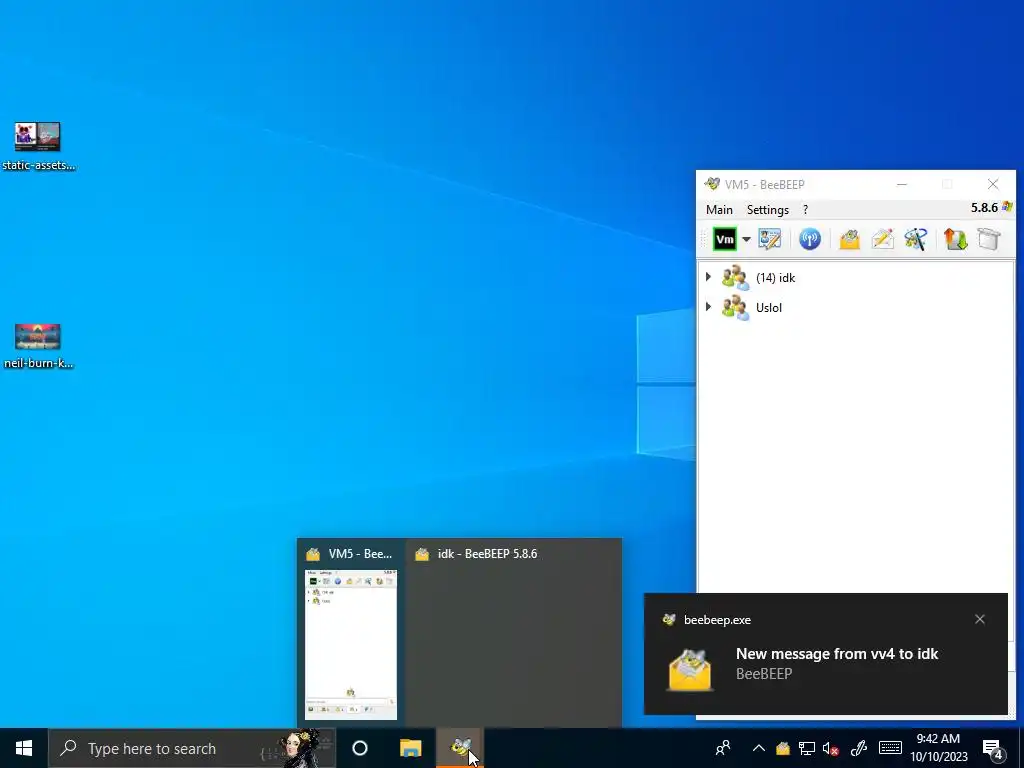Open File Explorer from the taskbar
Image resolution: width=1024 pixels, height=768 pixels.
click(x=411, y=748)
